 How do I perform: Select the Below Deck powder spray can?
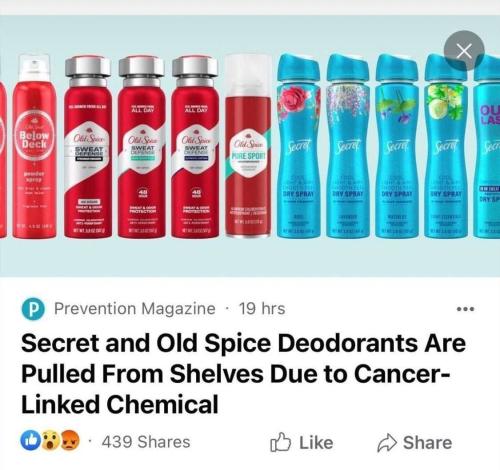[x=35, y=146]
